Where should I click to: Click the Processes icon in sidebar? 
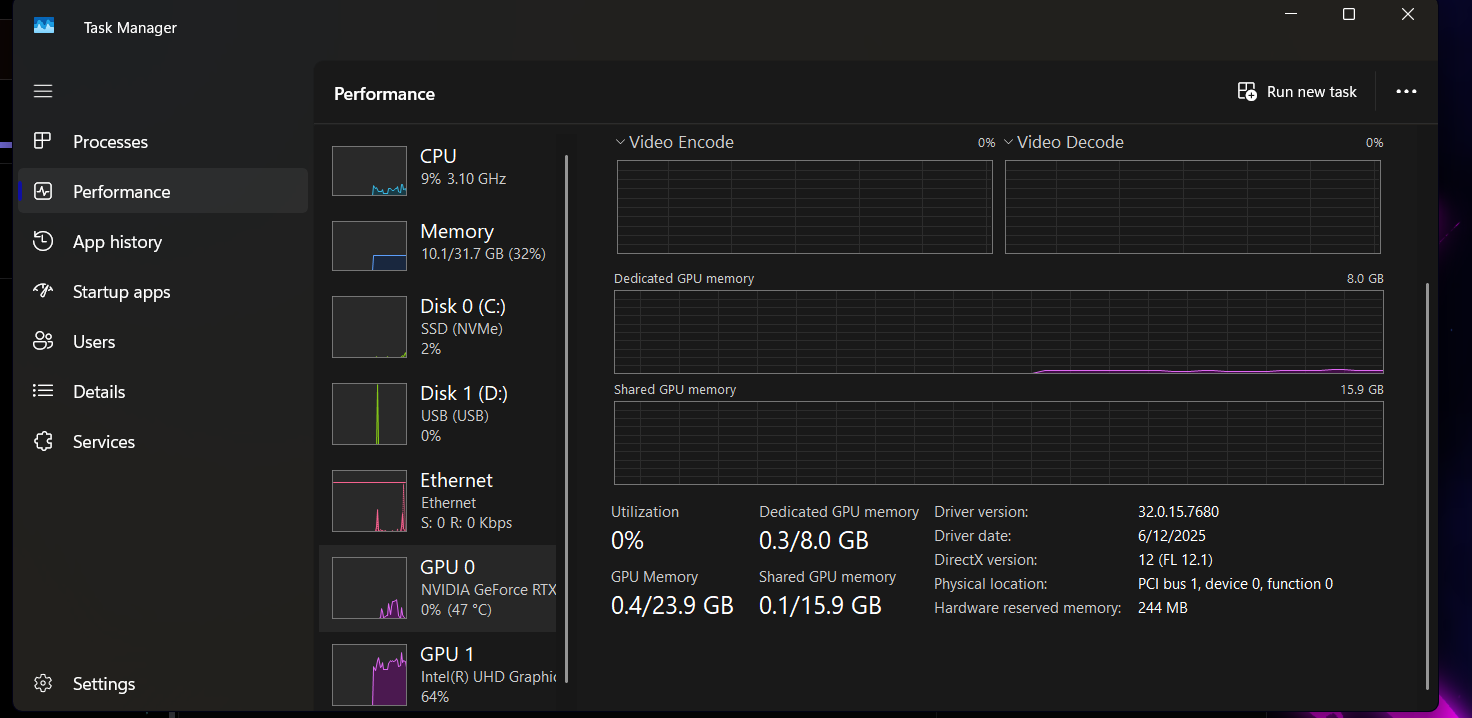coord(42,142)
